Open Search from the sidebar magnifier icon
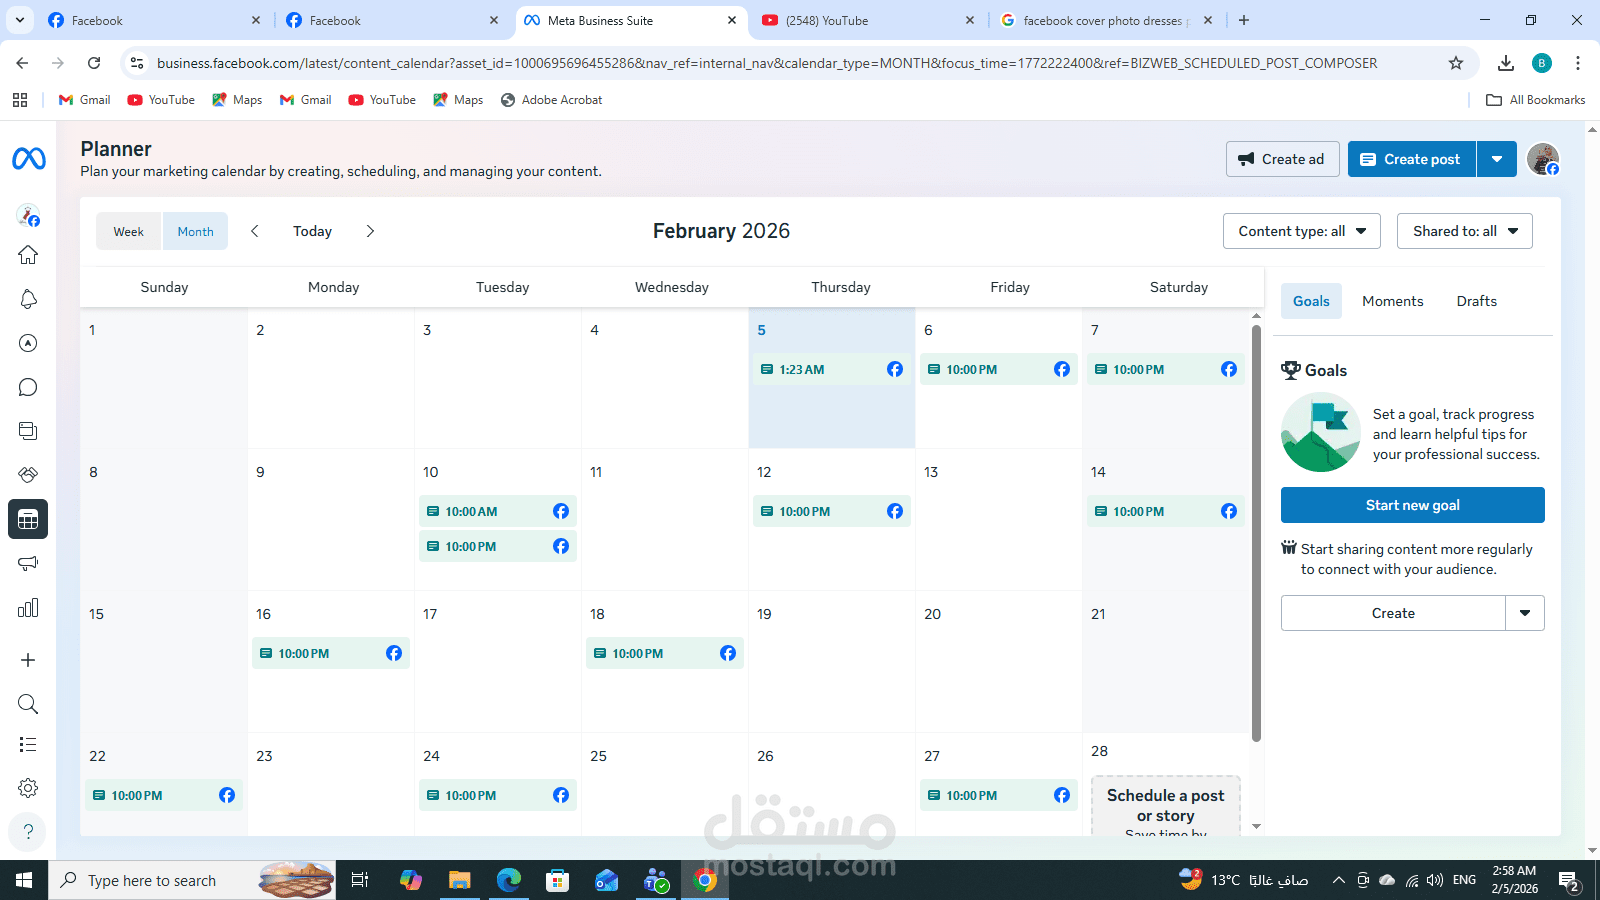Image resolution: width=1600 pixels, height=900 pixels. [28, 704]
